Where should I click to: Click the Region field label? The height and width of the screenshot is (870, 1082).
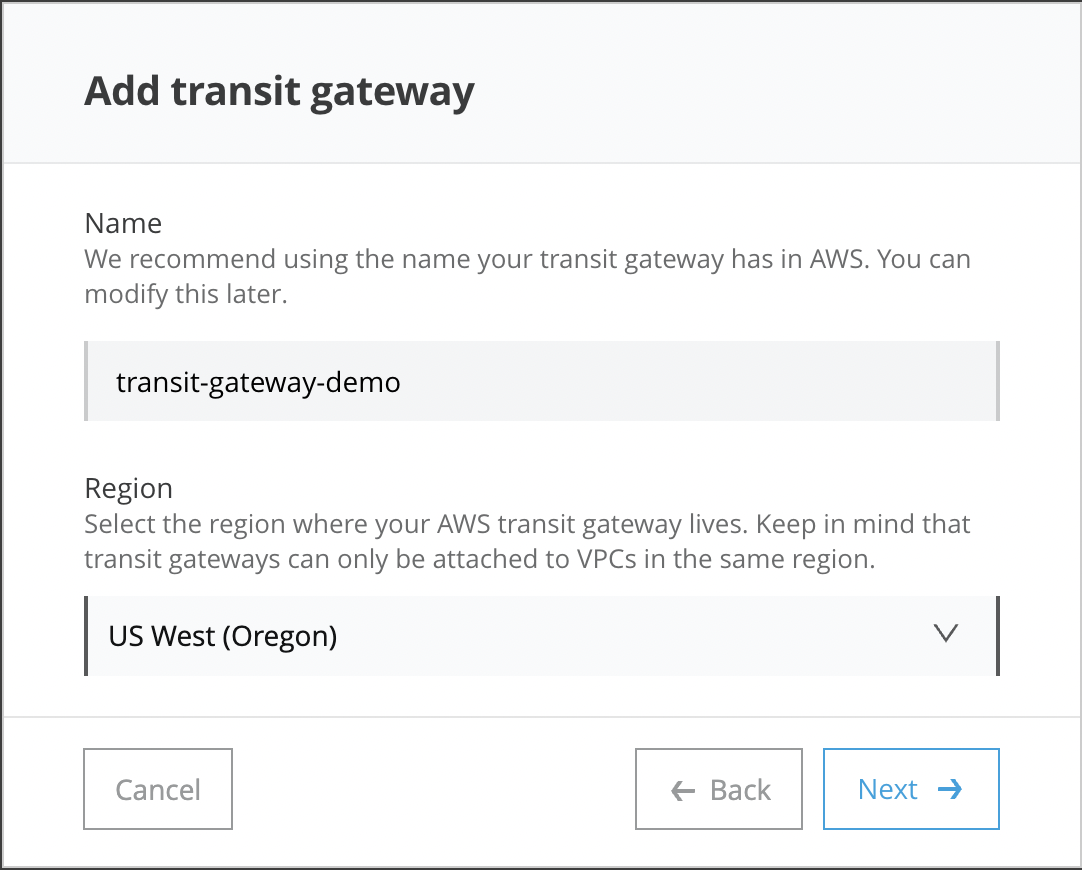click(x=128, y=488)
